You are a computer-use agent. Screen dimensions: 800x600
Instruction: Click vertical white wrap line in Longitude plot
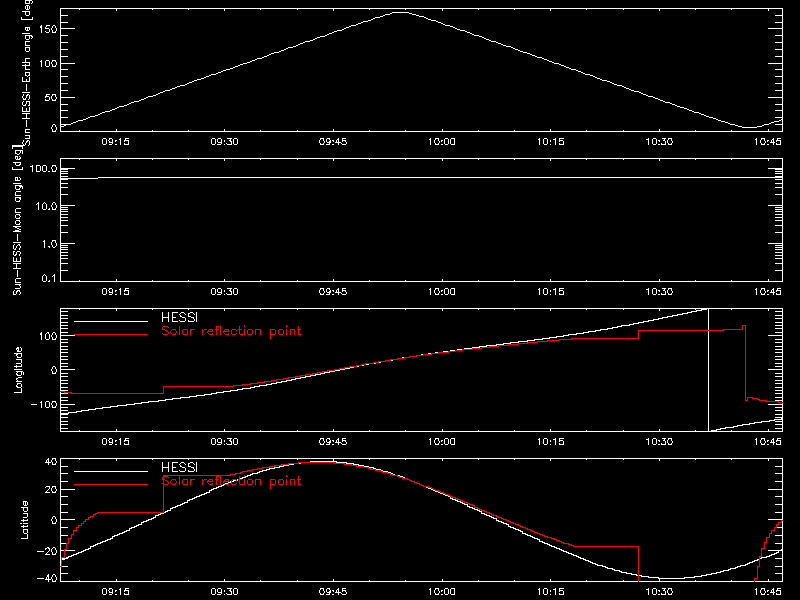point(708,370)
